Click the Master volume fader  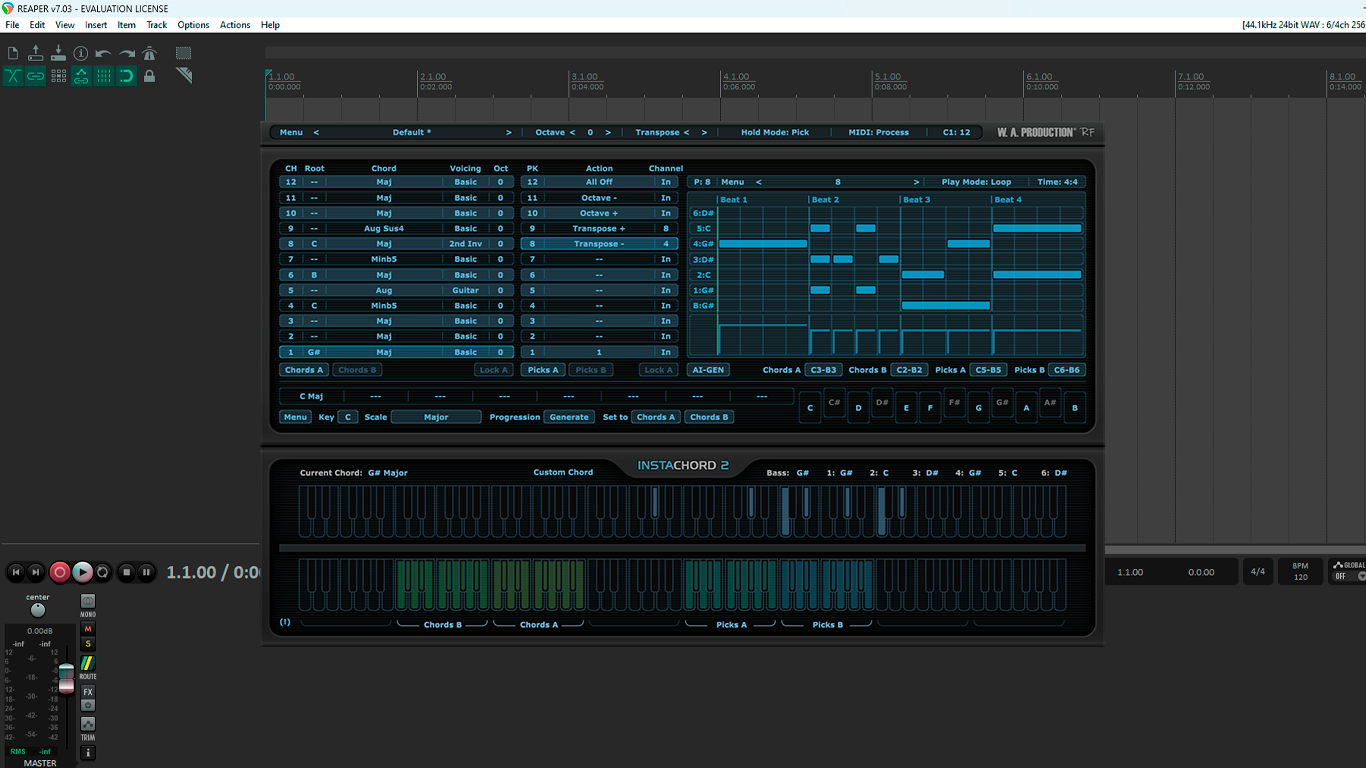pyautogui.click(x=66, y=676)
